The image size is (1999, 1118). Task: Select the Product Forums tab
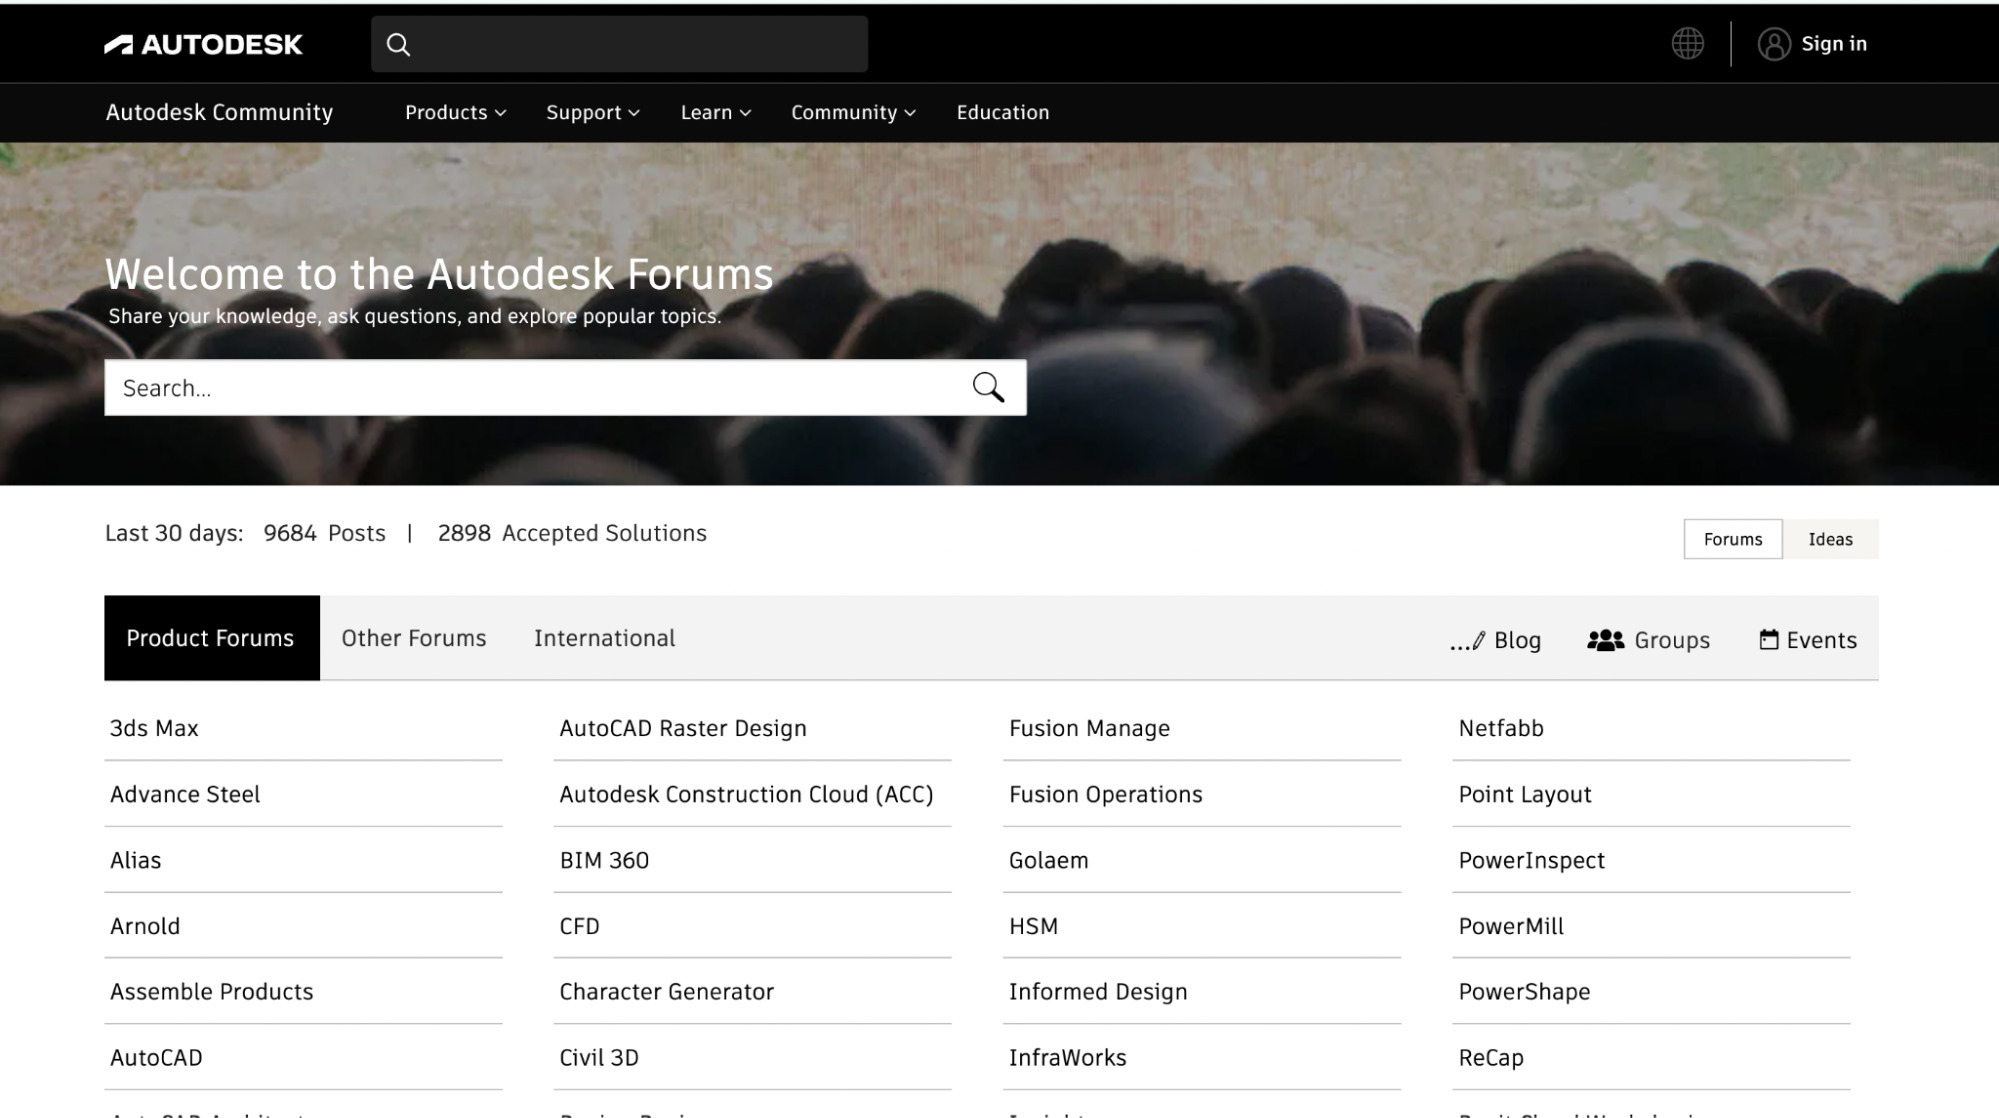click(x=212, y=638)
